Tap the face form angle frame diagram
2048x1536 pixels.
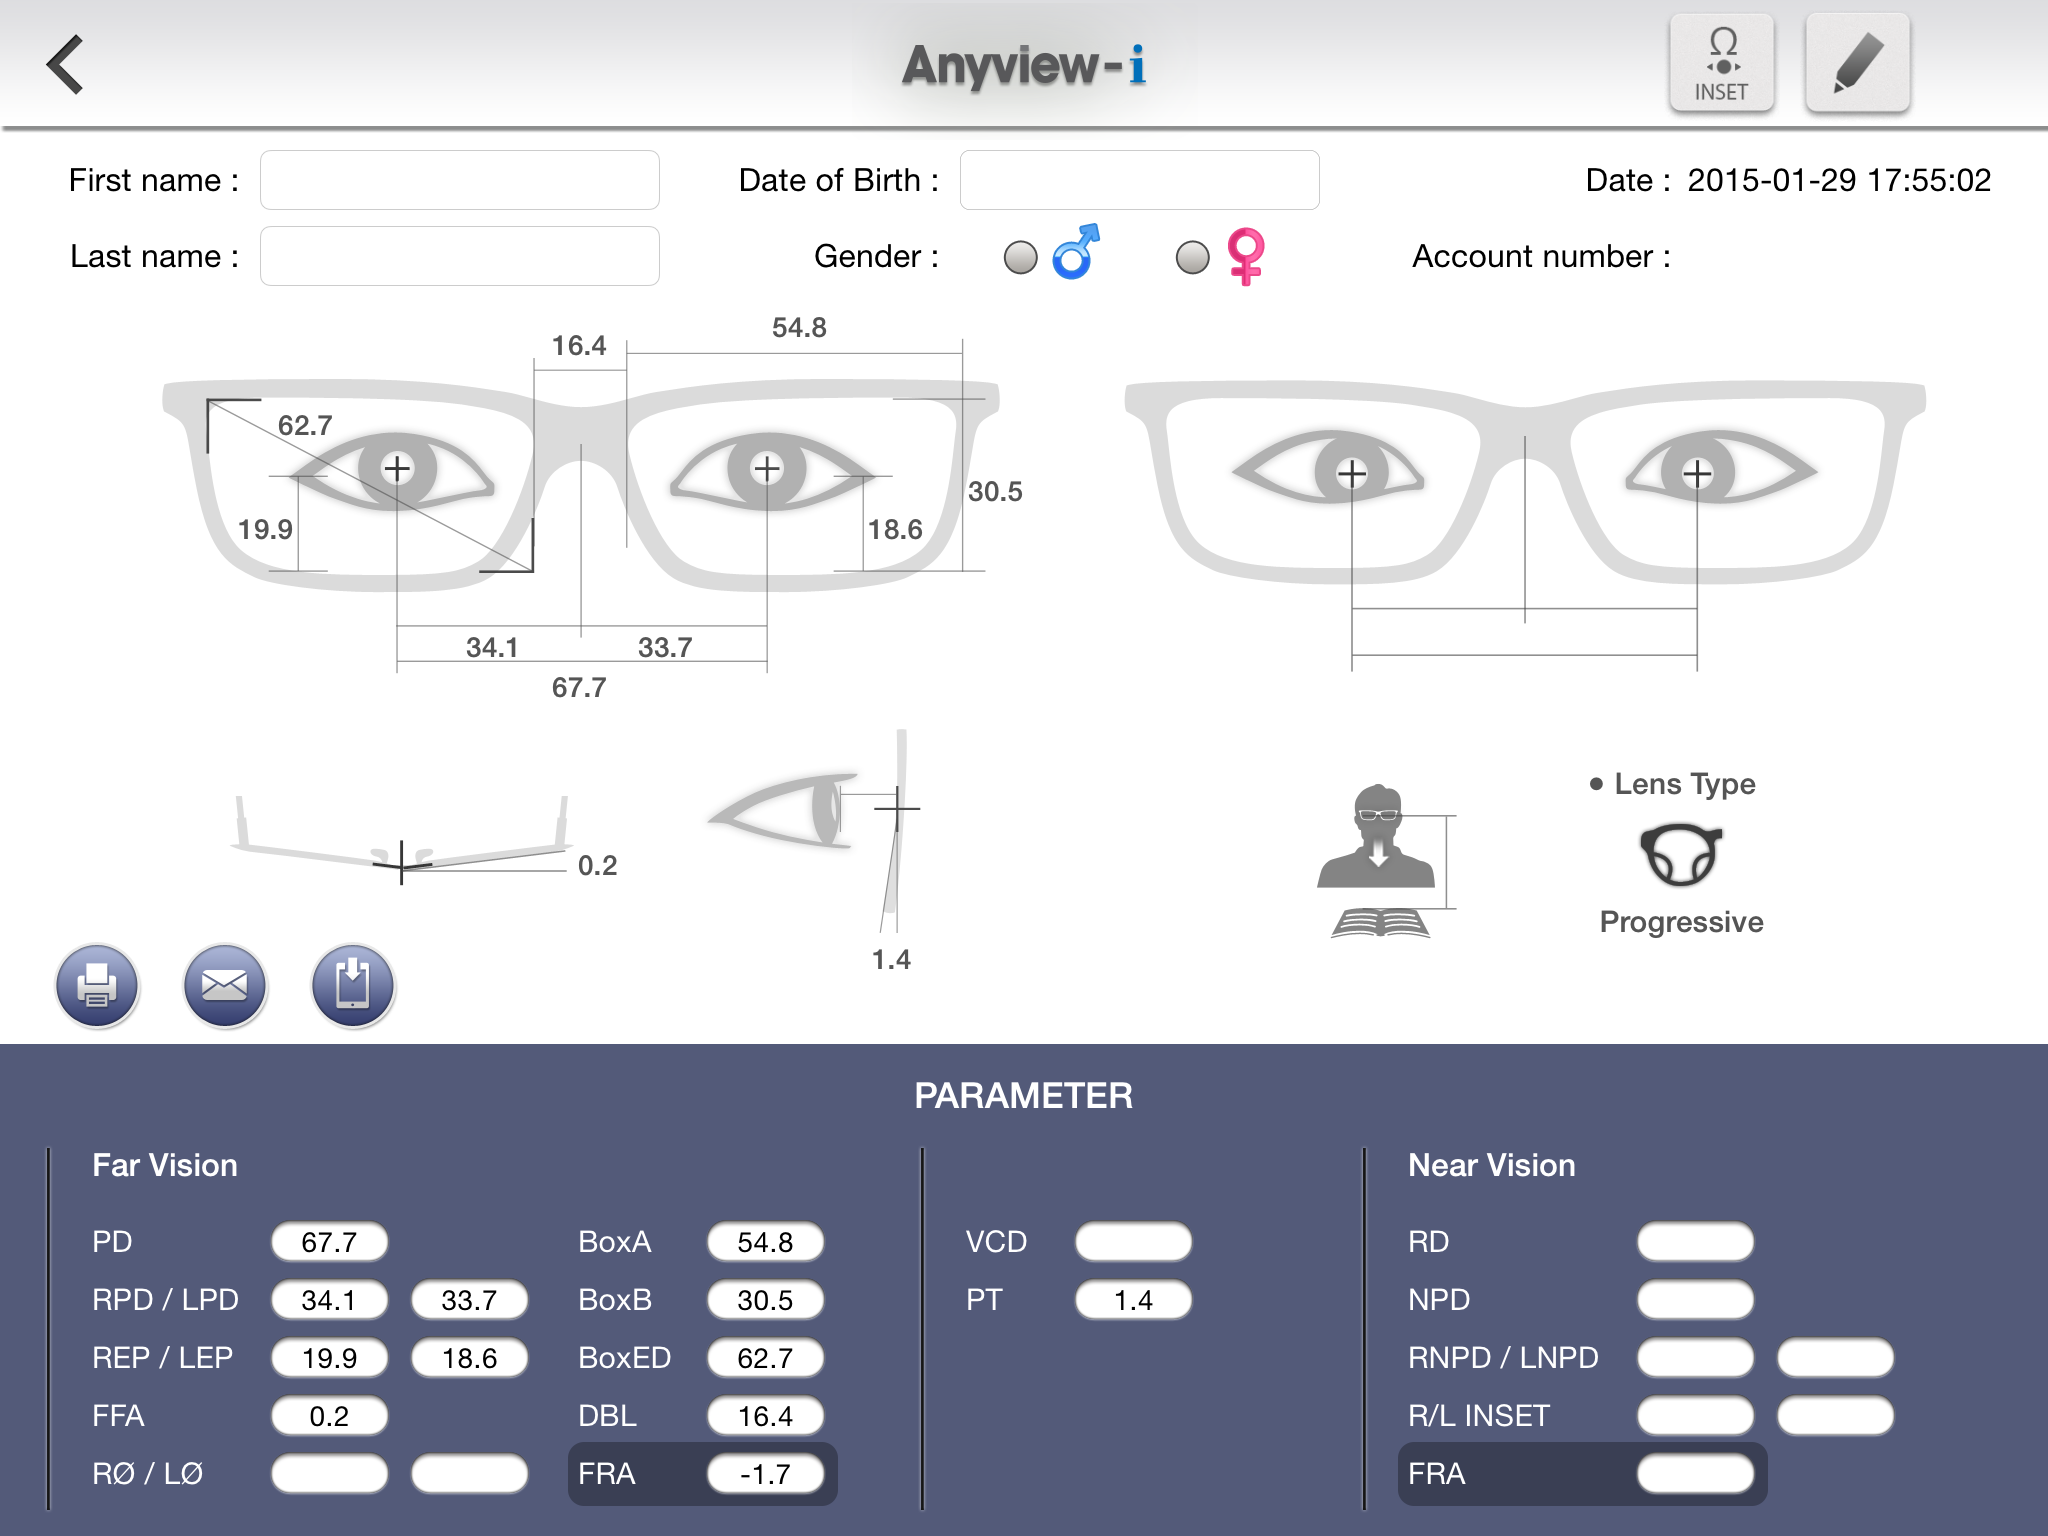(400, 840)
